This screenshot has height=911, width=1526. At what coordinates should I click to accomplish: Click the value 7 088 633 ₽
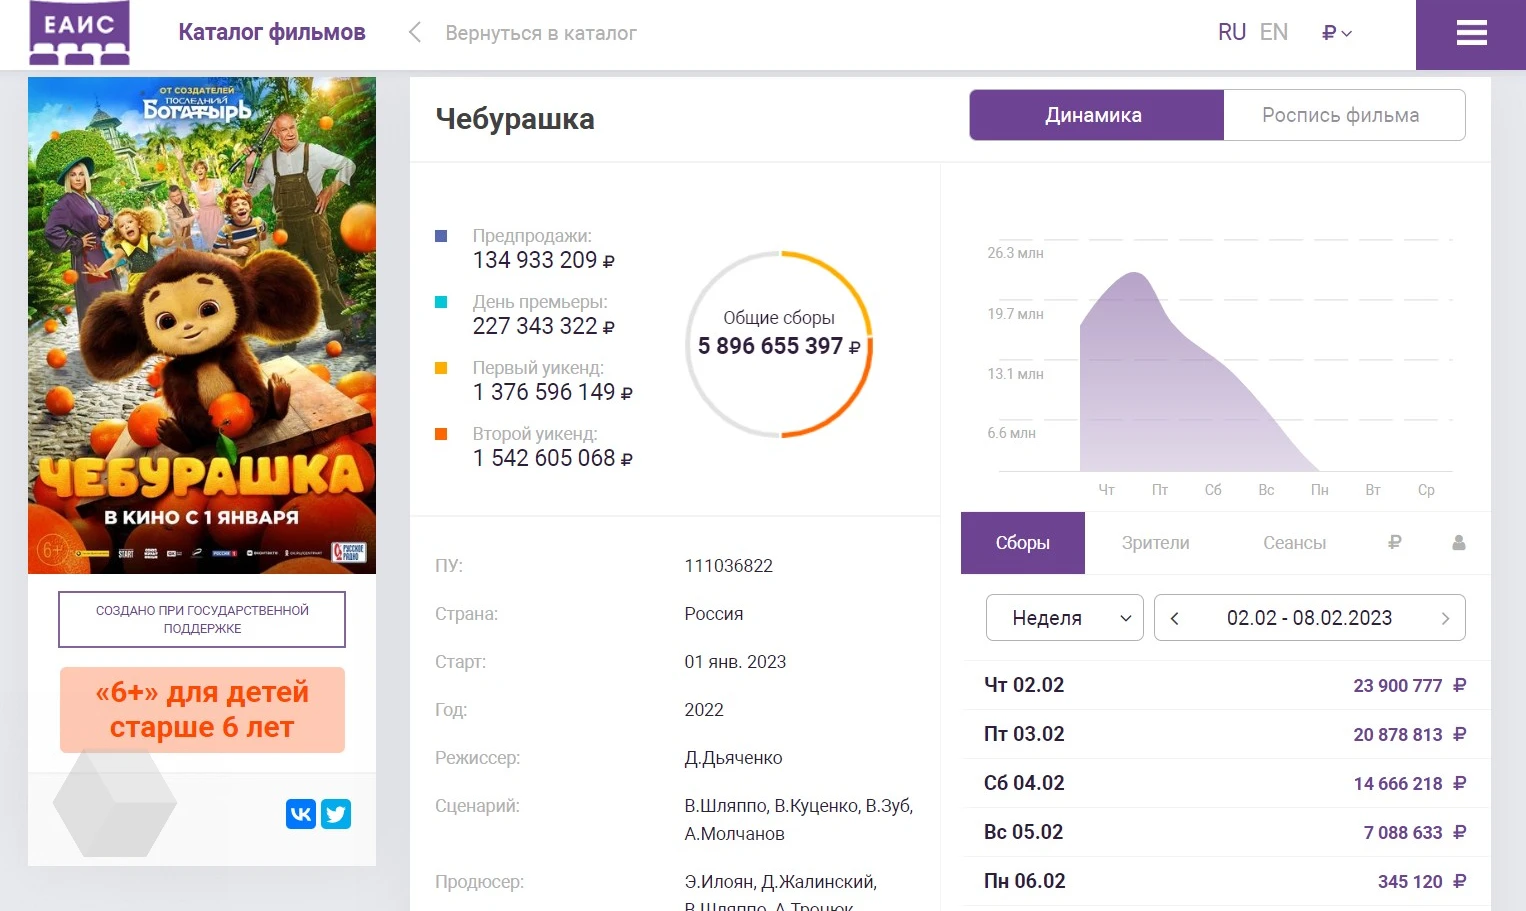click(x=1415, y=832)
